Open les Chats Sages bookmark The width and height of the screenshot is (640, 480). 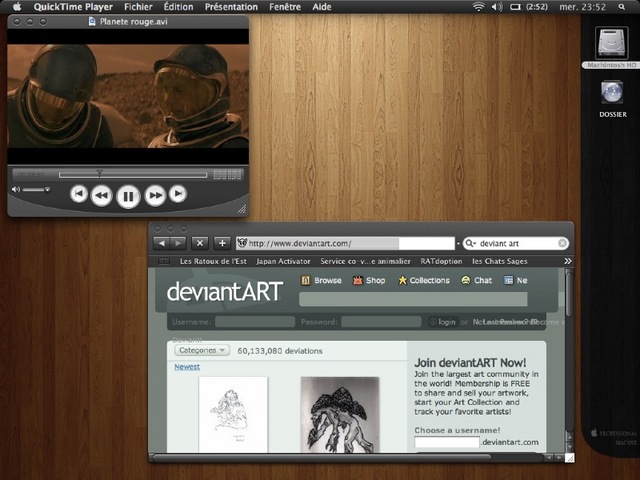[500, 261]
